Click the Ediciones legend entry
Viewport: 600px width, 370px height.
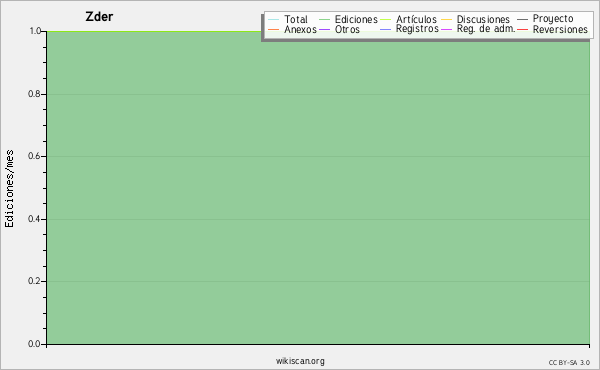348,19
